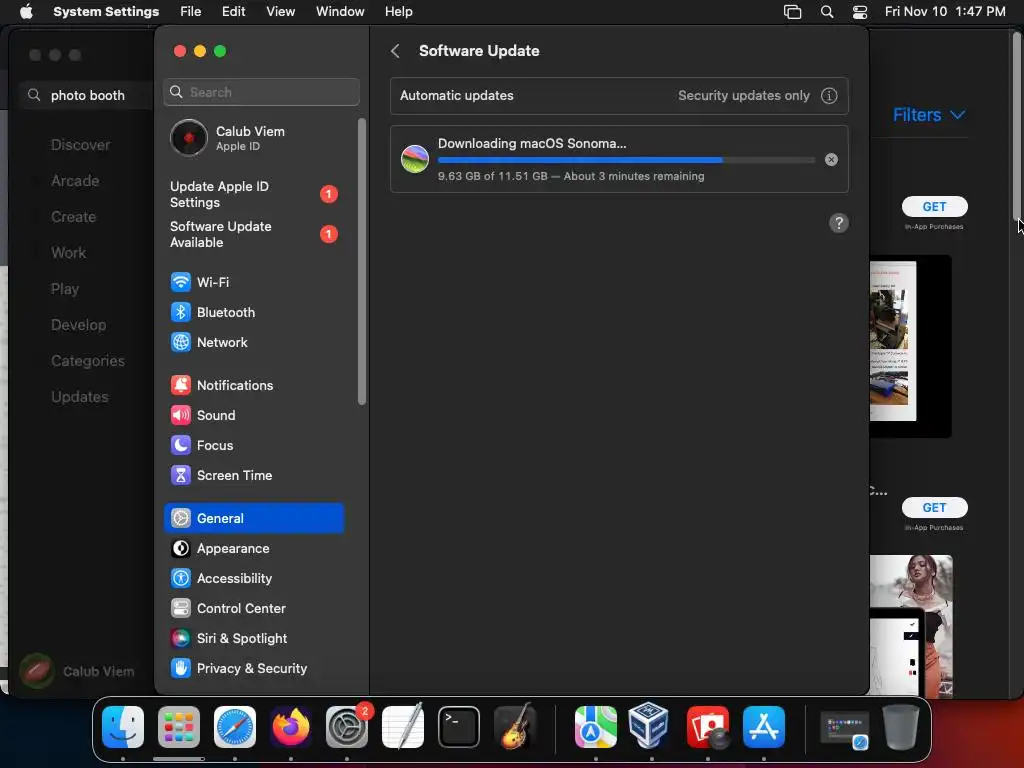Focus the System Settings search field
The width and height of the screenshot is (1024, 768).
[x=261, y=92]
